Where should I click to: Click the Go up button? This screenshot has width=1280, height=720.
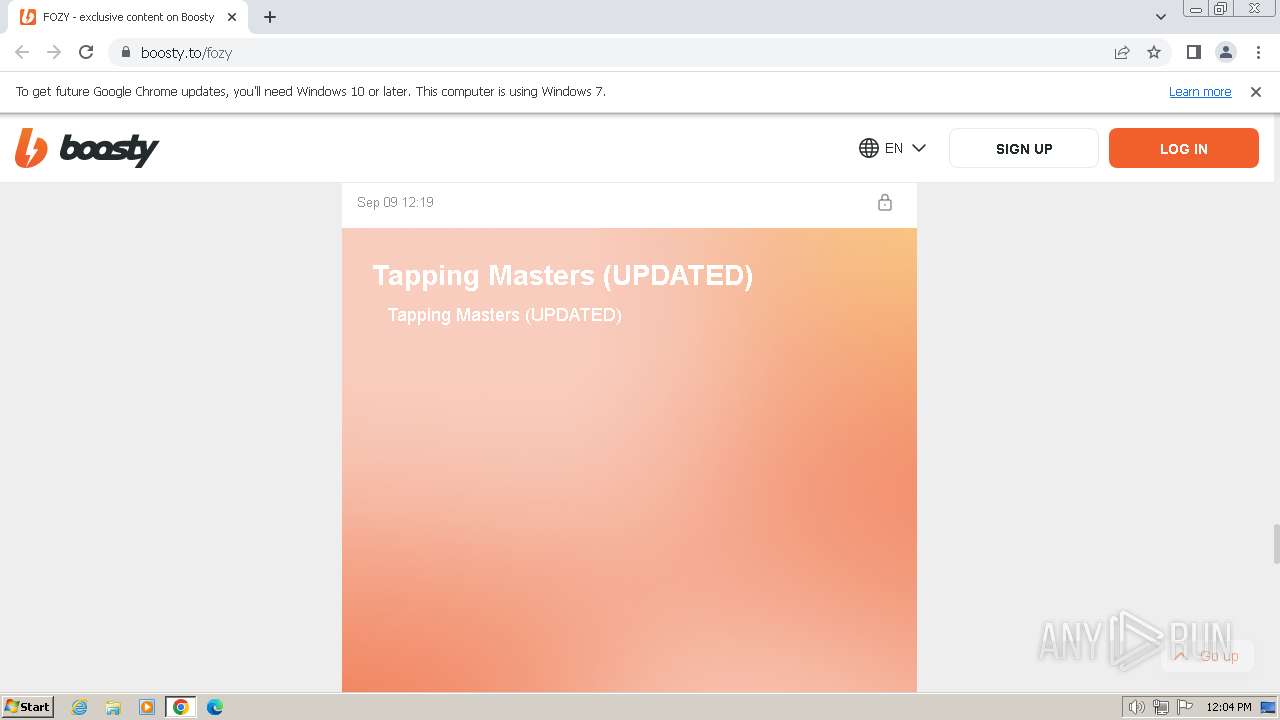1207,656
